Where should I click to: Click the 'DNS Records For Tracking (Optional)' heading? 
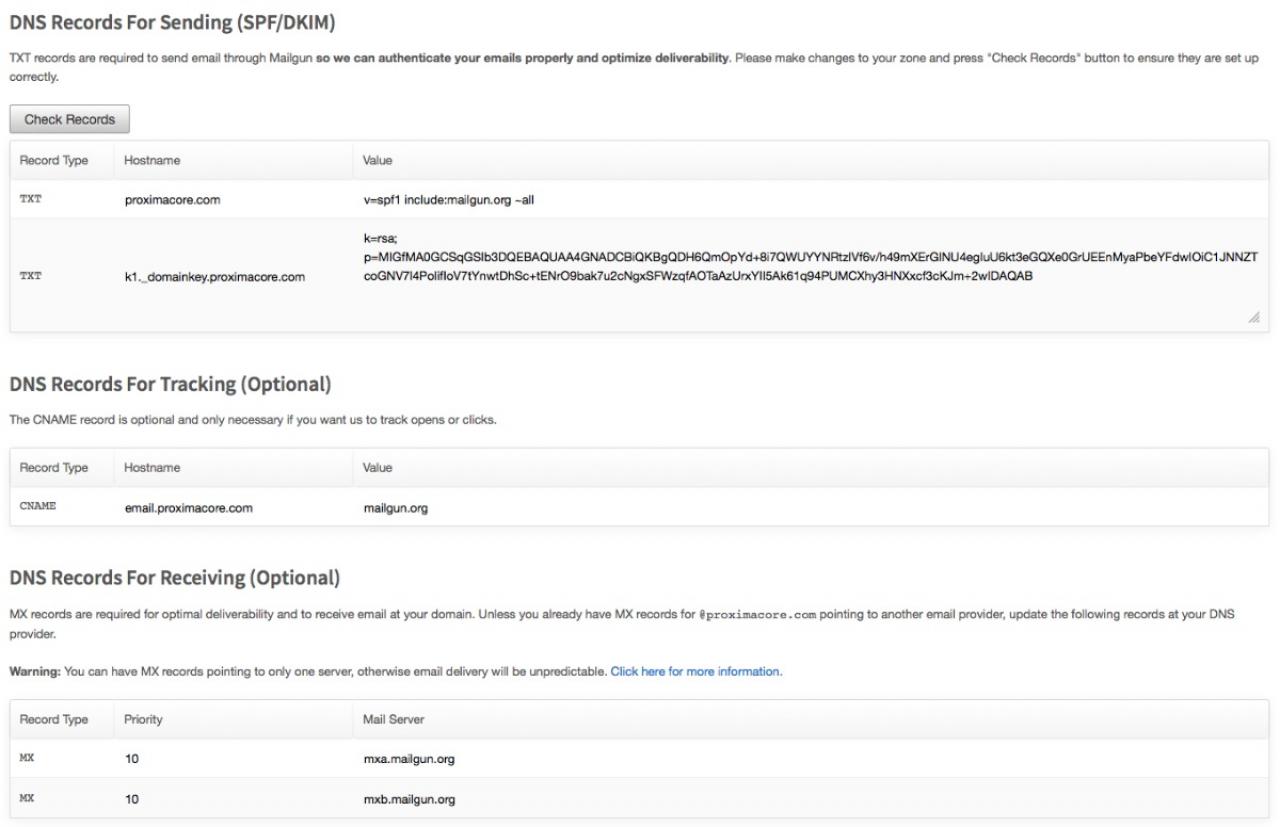pos(170,384)
